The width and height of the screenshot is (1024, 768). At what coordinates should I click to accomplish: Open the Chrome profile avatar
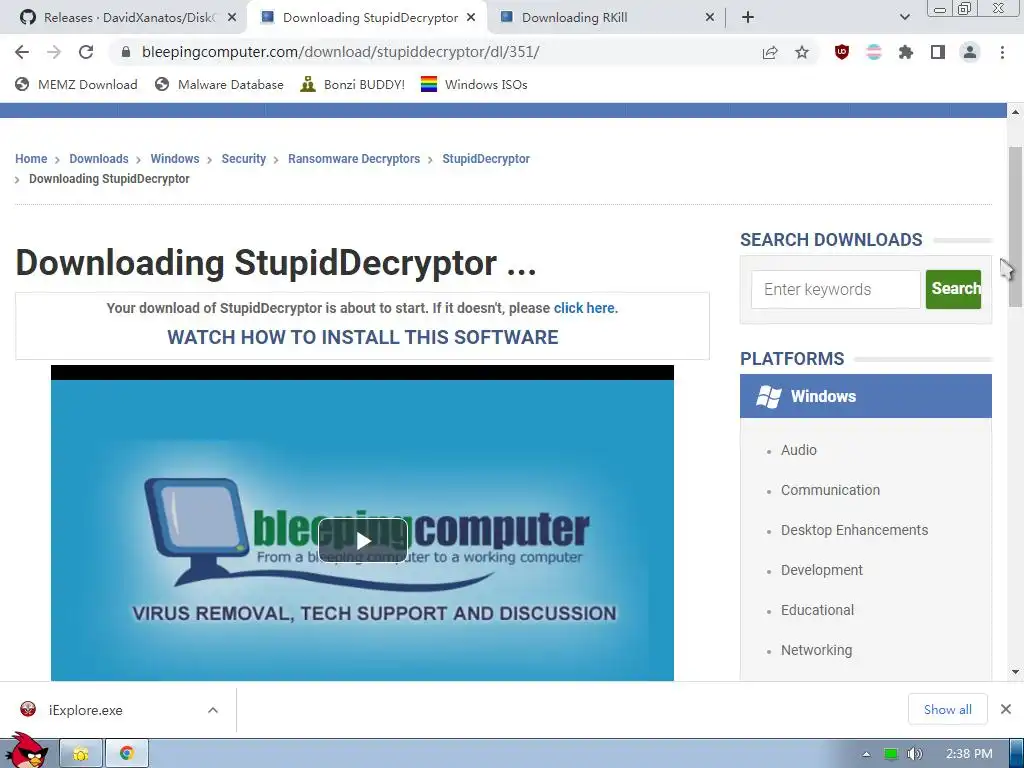(970, 52)
